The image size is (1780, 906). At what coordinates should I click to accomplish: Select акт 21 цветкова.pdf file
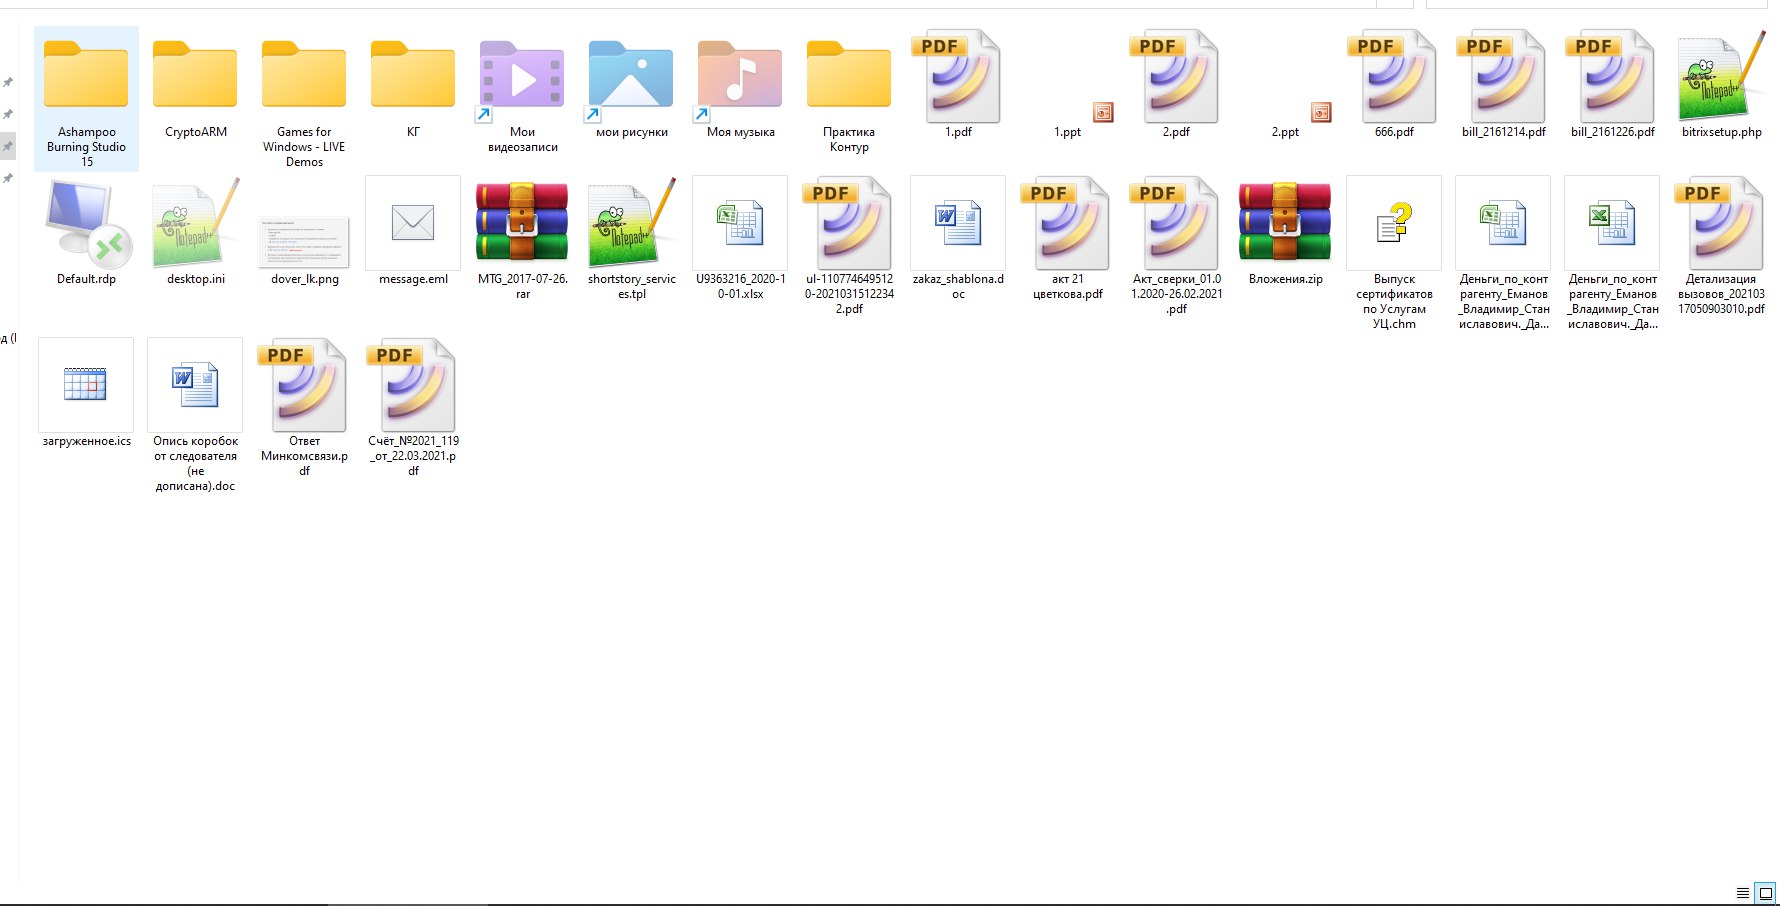pyautogui.click(x=1067, y=240)
